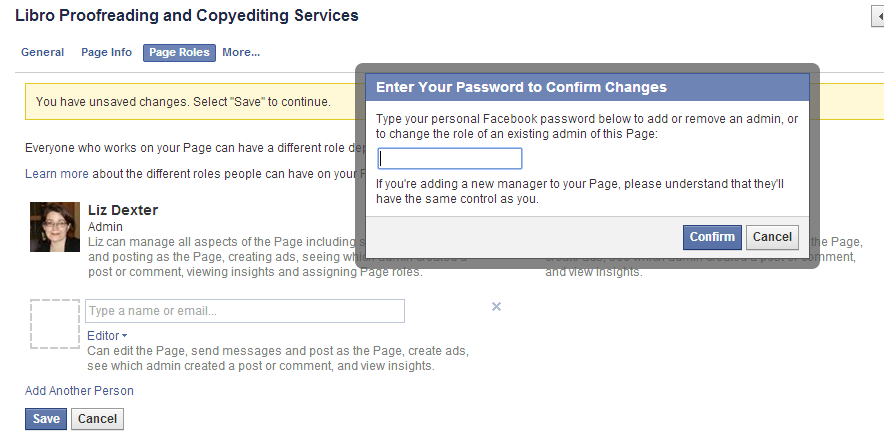Click the Save button below roles
Viewport: 884px width, 441px height.
tap(46, 419)
